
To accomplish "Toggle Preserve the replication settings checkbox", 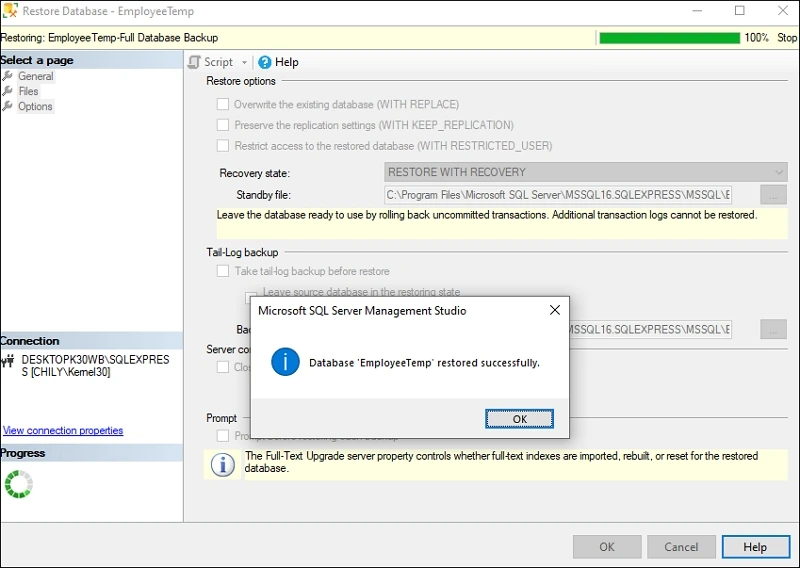I will click(x=223, y=125).
